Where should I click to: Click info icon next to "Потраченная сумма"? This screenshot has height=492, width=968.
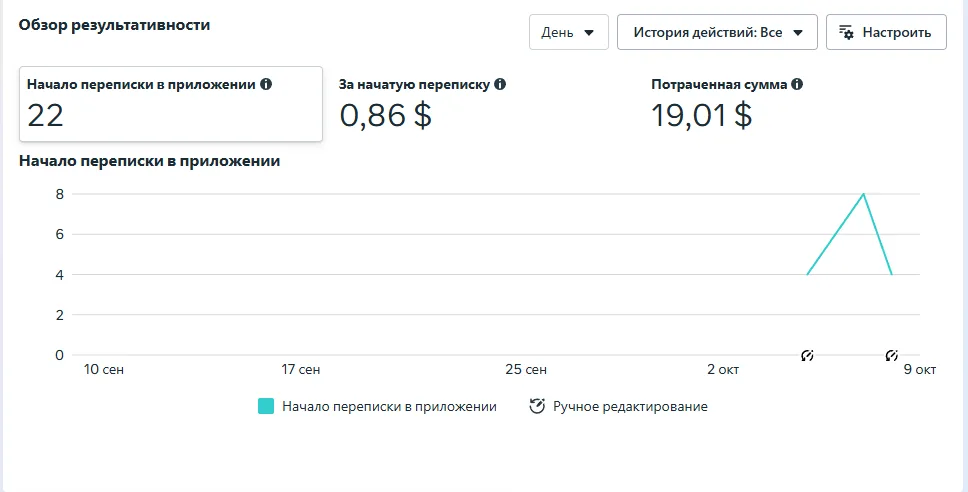(797, 84)
